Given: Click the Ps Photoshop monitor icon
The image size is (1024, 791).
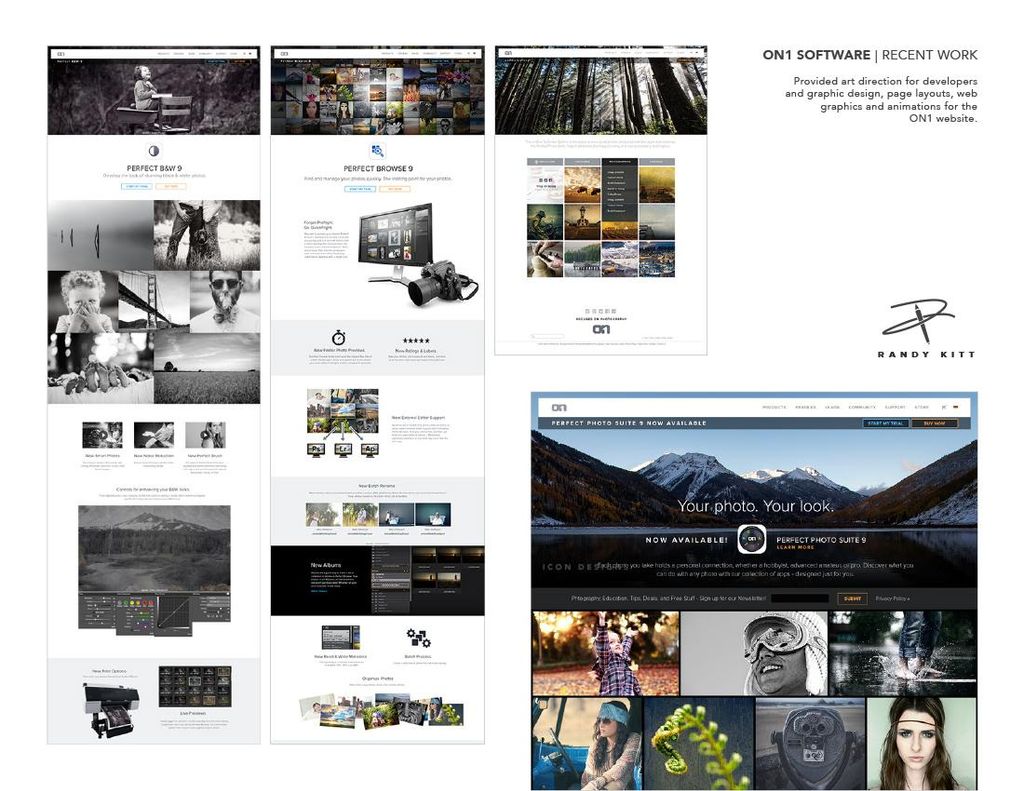Looking at the screenshot, I should click(316, 449).
